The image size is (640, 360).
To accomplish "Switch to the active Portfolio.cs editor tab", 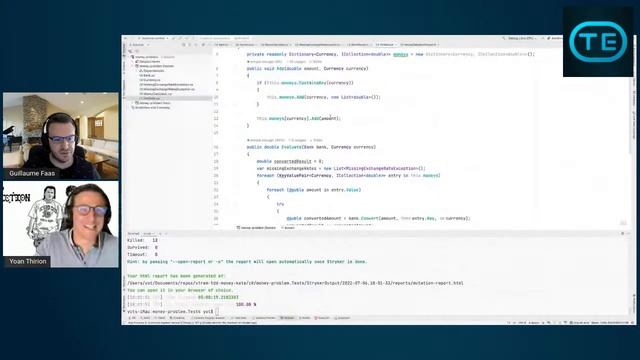I will (x=387, y=44).
